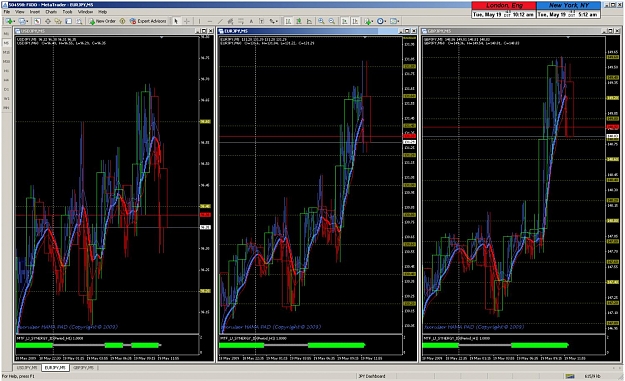
Task: Click New York time '5:12 am' readout
Action: 588,14
